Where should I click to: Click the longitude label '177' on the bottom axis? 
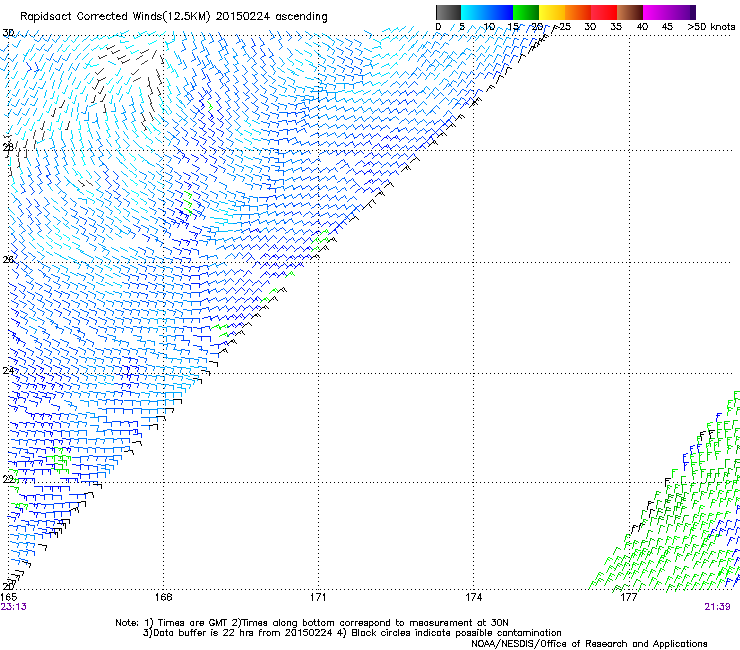pos(629,597)
